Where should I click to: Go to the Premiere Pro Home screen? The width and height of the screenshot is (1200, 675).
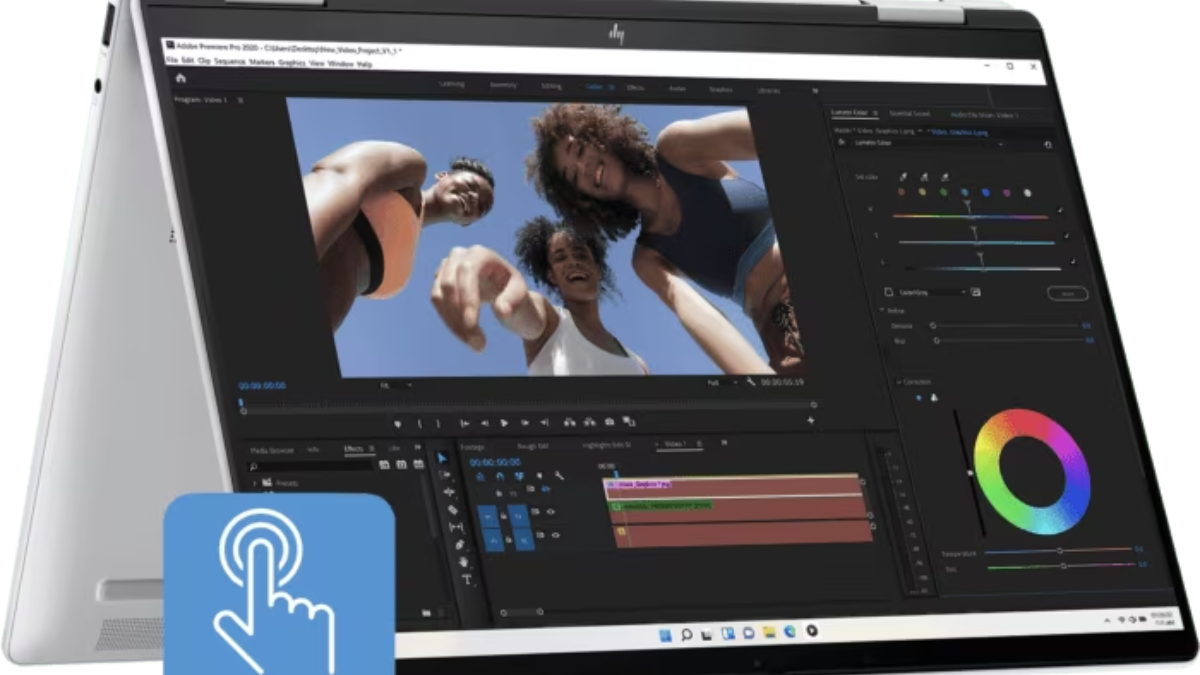[x=181, y=77]
